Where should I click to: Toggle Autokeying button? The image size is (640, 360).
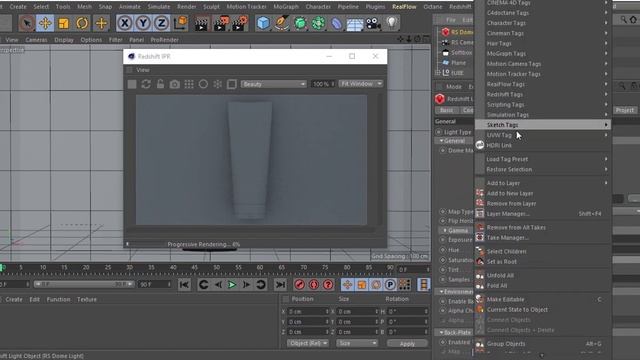coord(314,285)
